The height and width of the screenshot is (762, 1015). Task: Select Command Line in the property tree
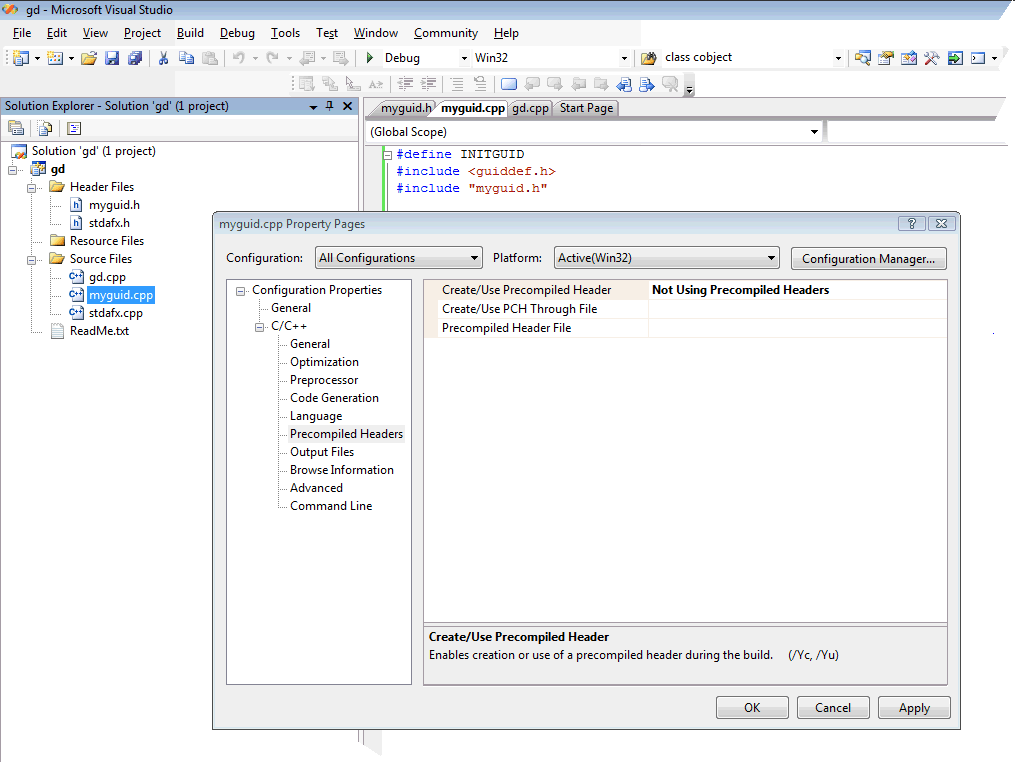click(x=331, y=506)
